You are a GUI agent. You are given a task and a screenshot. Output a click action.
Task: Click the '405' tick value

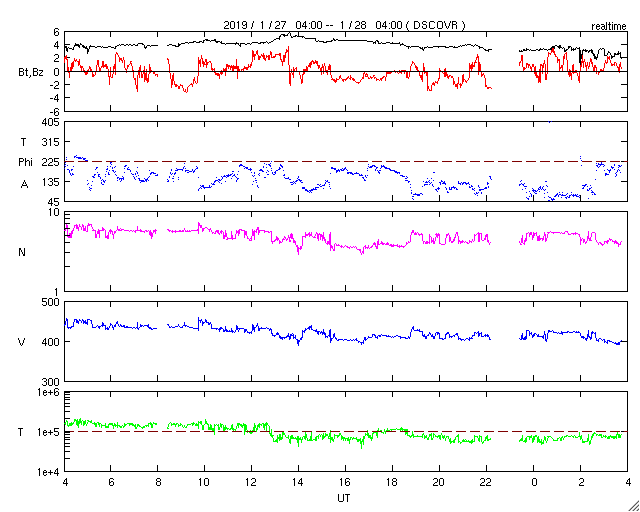pos(50,122)
